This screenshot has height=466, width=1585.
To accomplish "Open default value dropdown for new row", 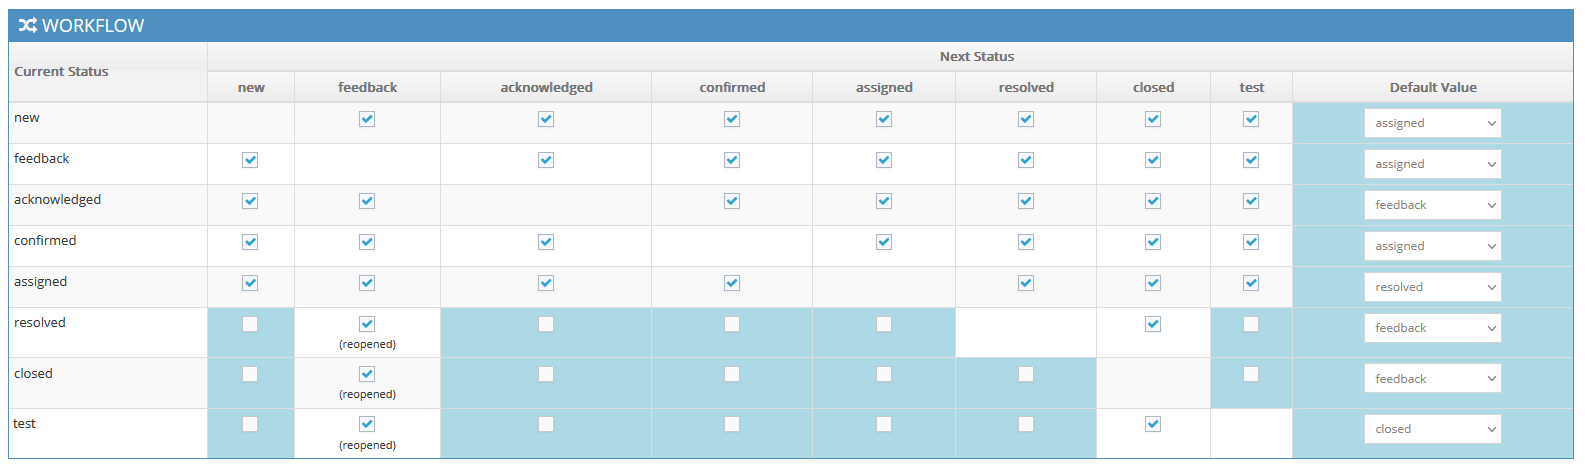I will tap(1432, 123).
